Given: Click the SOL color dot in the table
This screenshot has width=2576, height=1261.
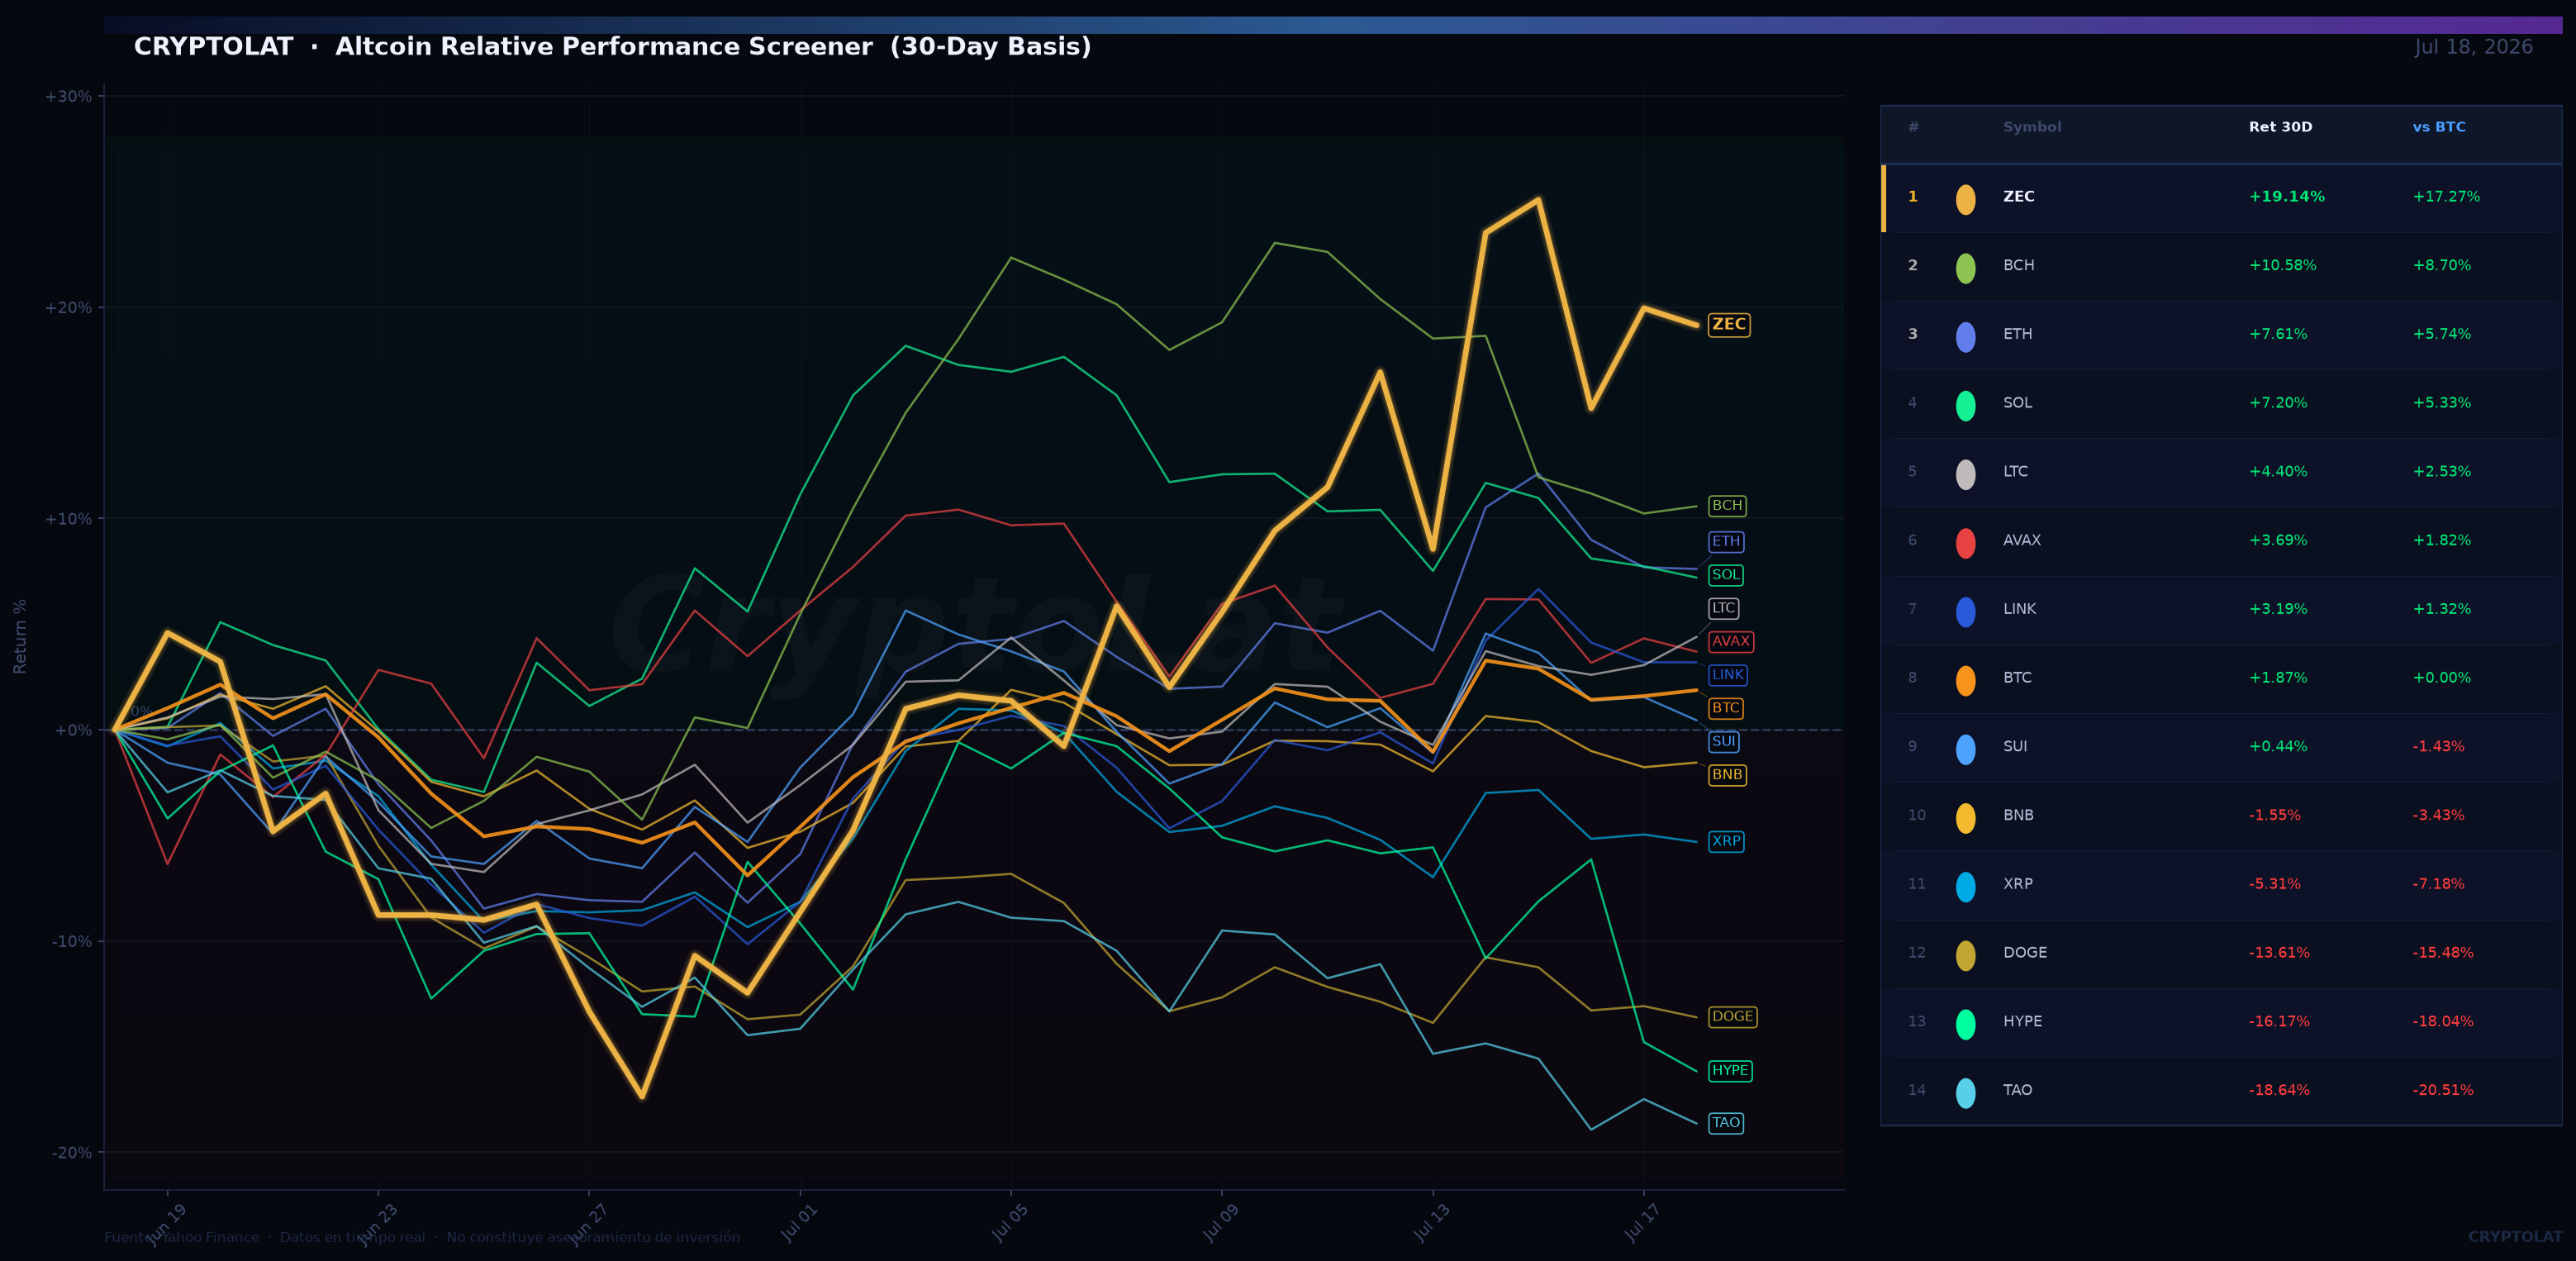Looking at the screenshot, I should (1965, 405).
